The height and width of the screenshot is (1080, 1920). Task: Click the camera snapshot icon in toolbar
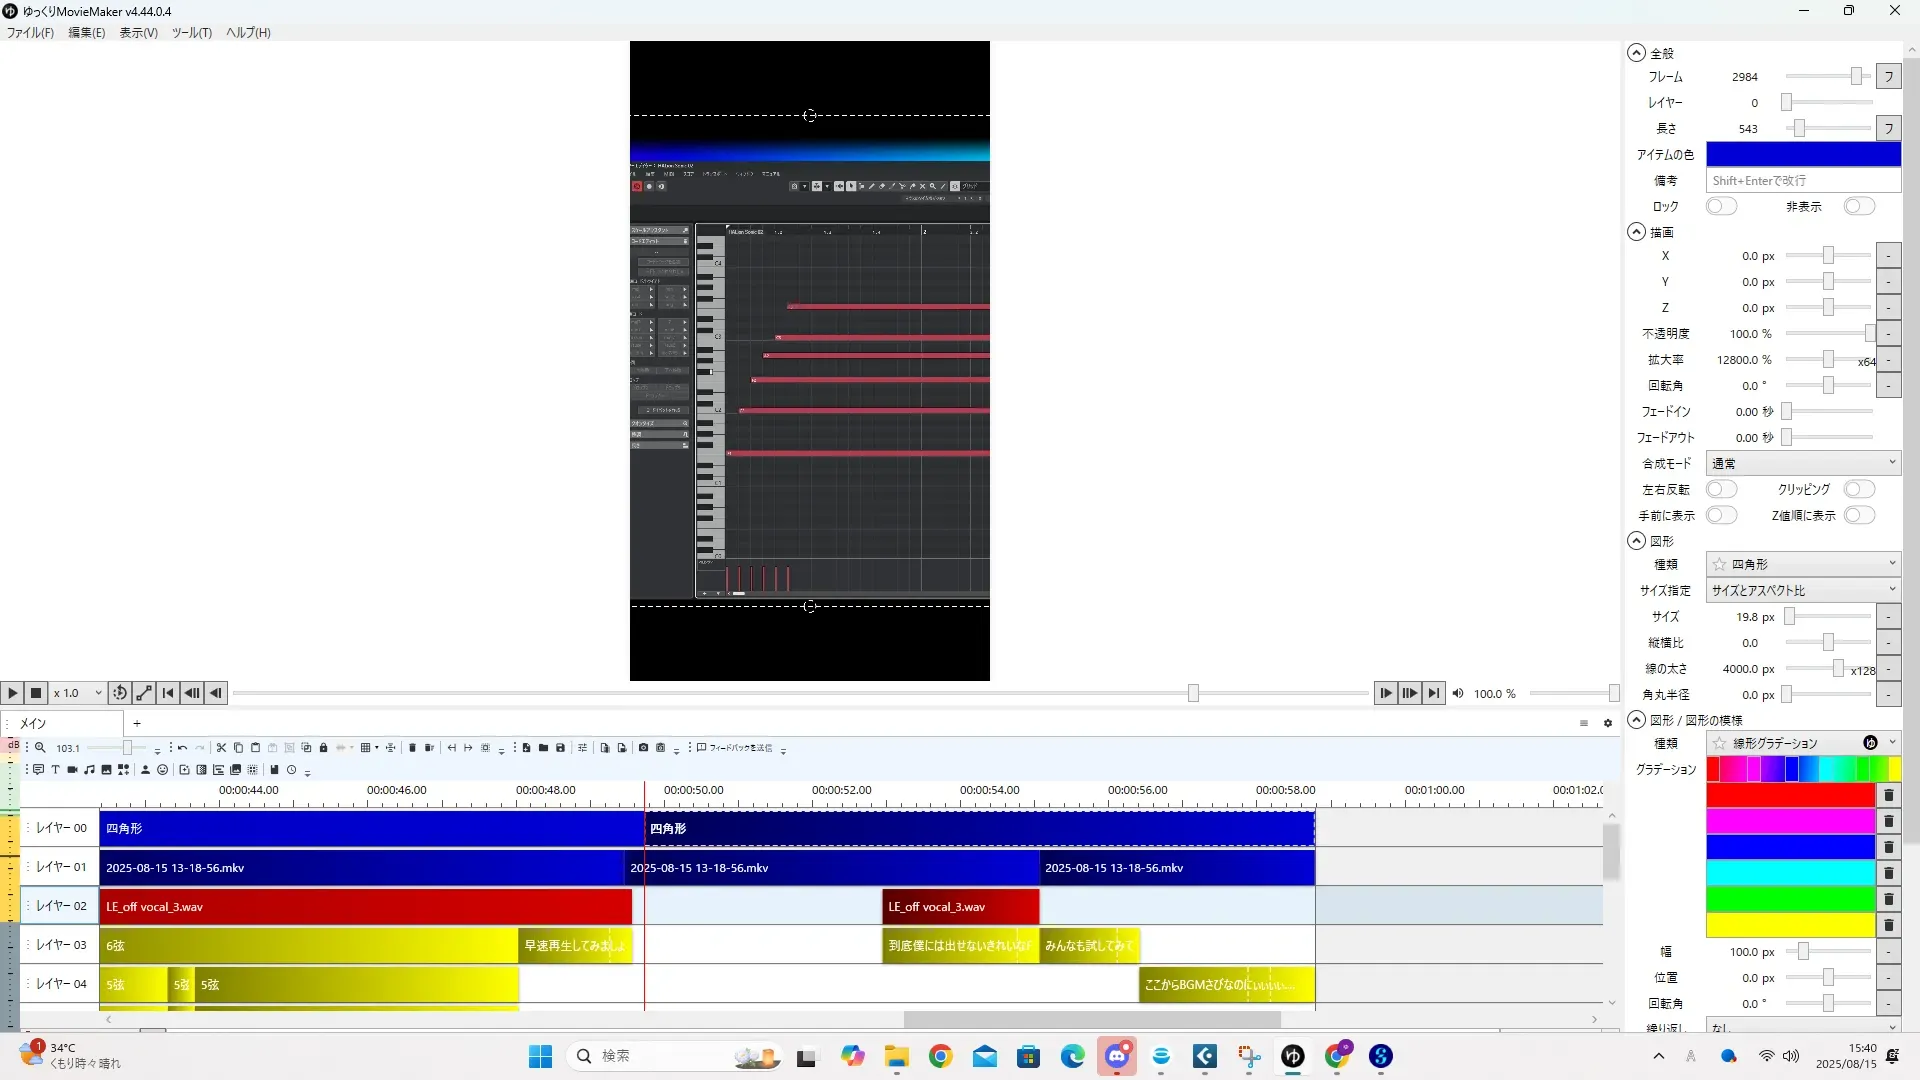[x=643, y=748]
